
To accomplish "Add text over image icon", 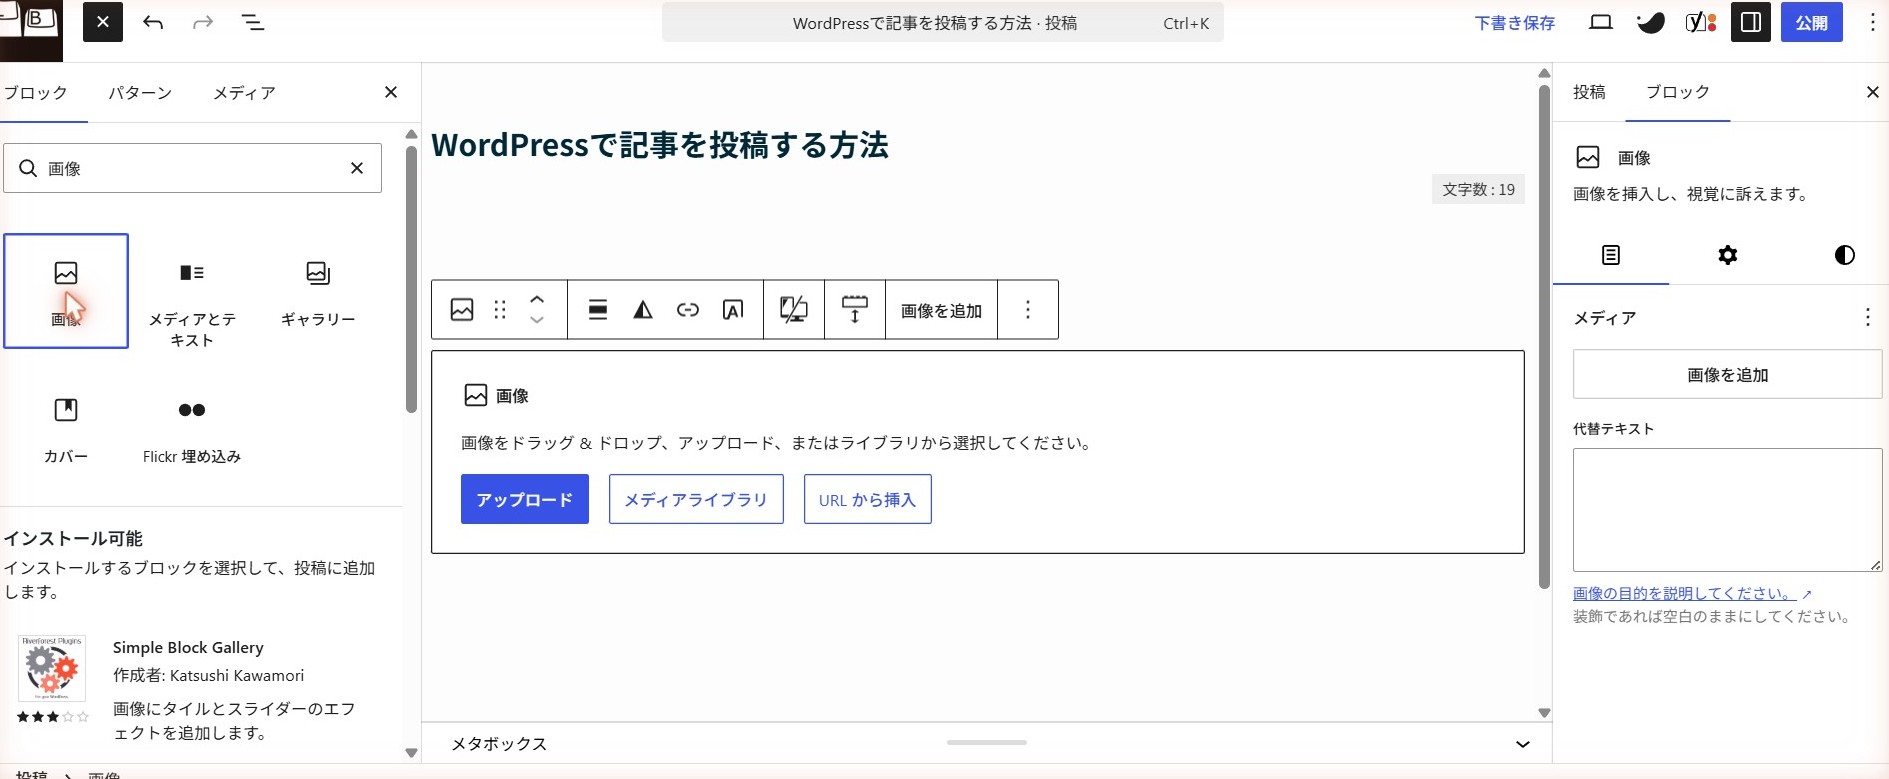I will coord(733,310).
